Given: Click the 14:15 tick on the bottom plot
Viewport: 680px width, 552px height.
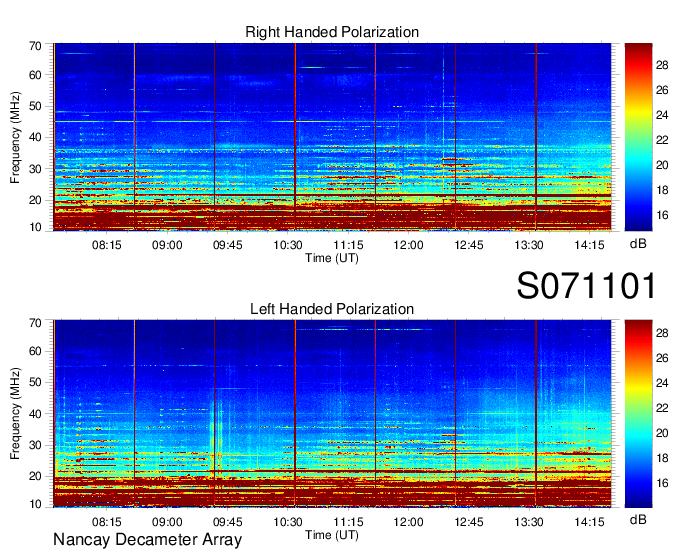Looking at the screenshot, I should (589, 522).
